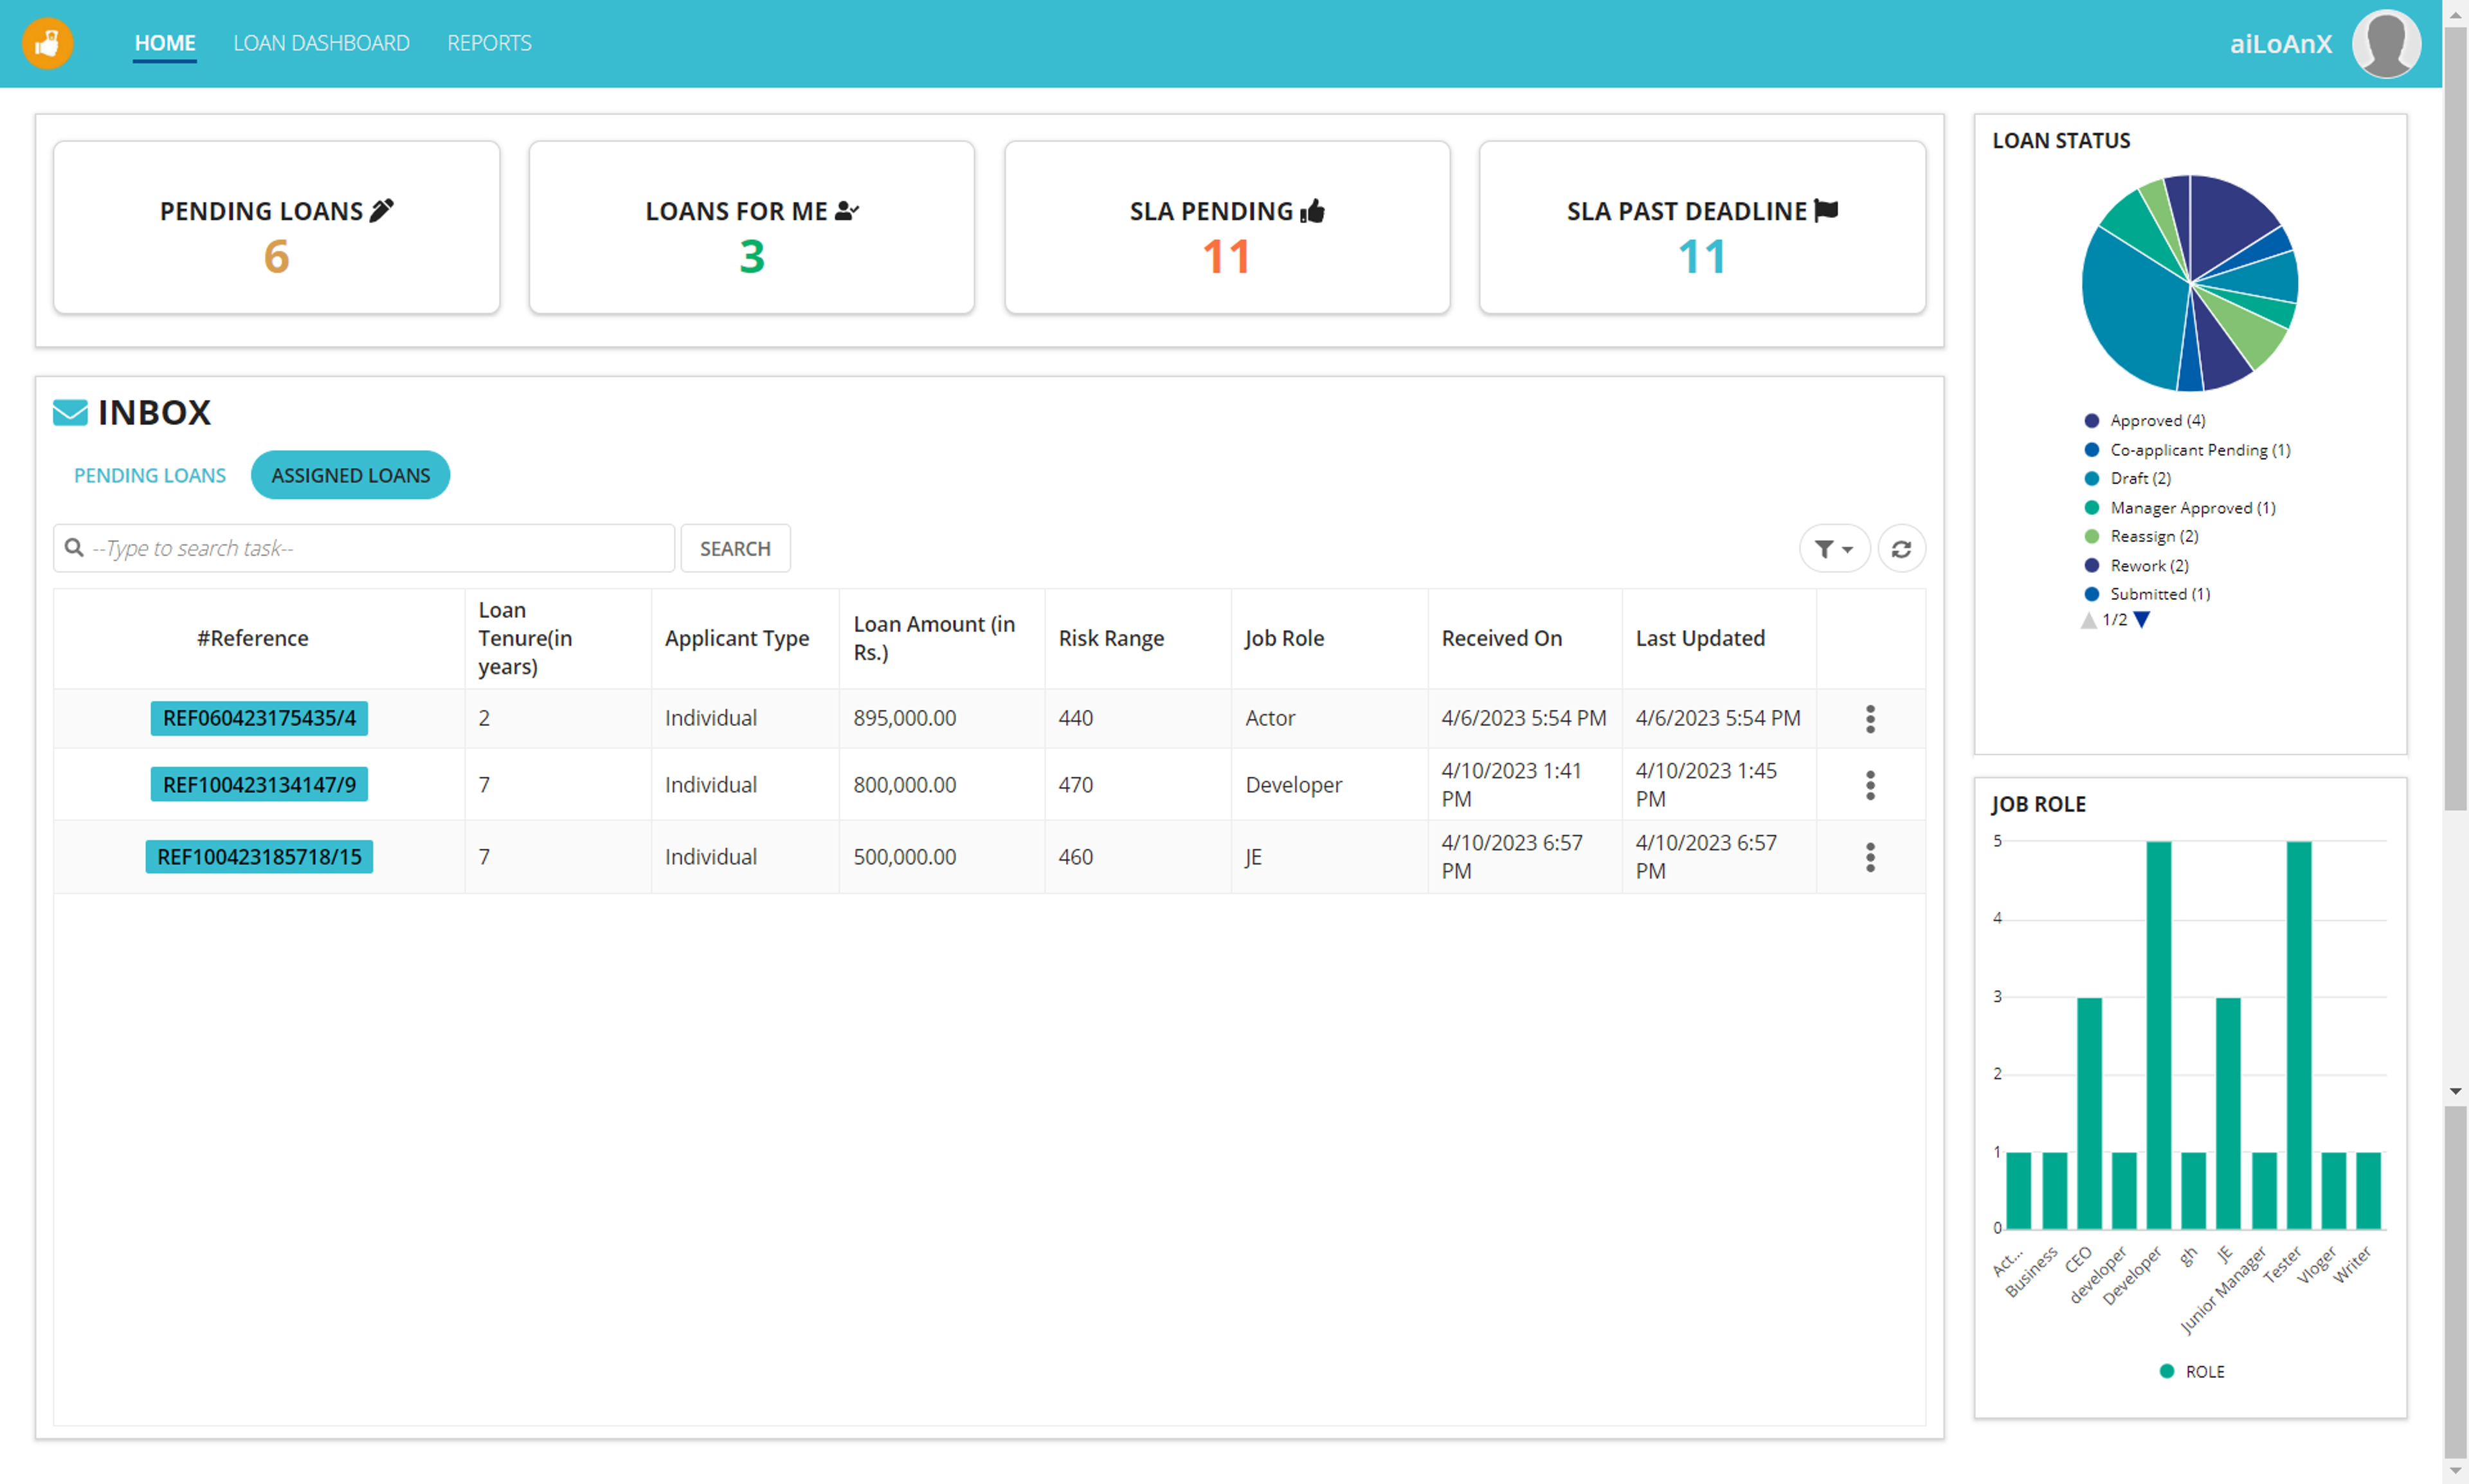Screen dimensions: 2469x1484
Task: Select the Assigned Loans tab
Action: click(350, 475)
